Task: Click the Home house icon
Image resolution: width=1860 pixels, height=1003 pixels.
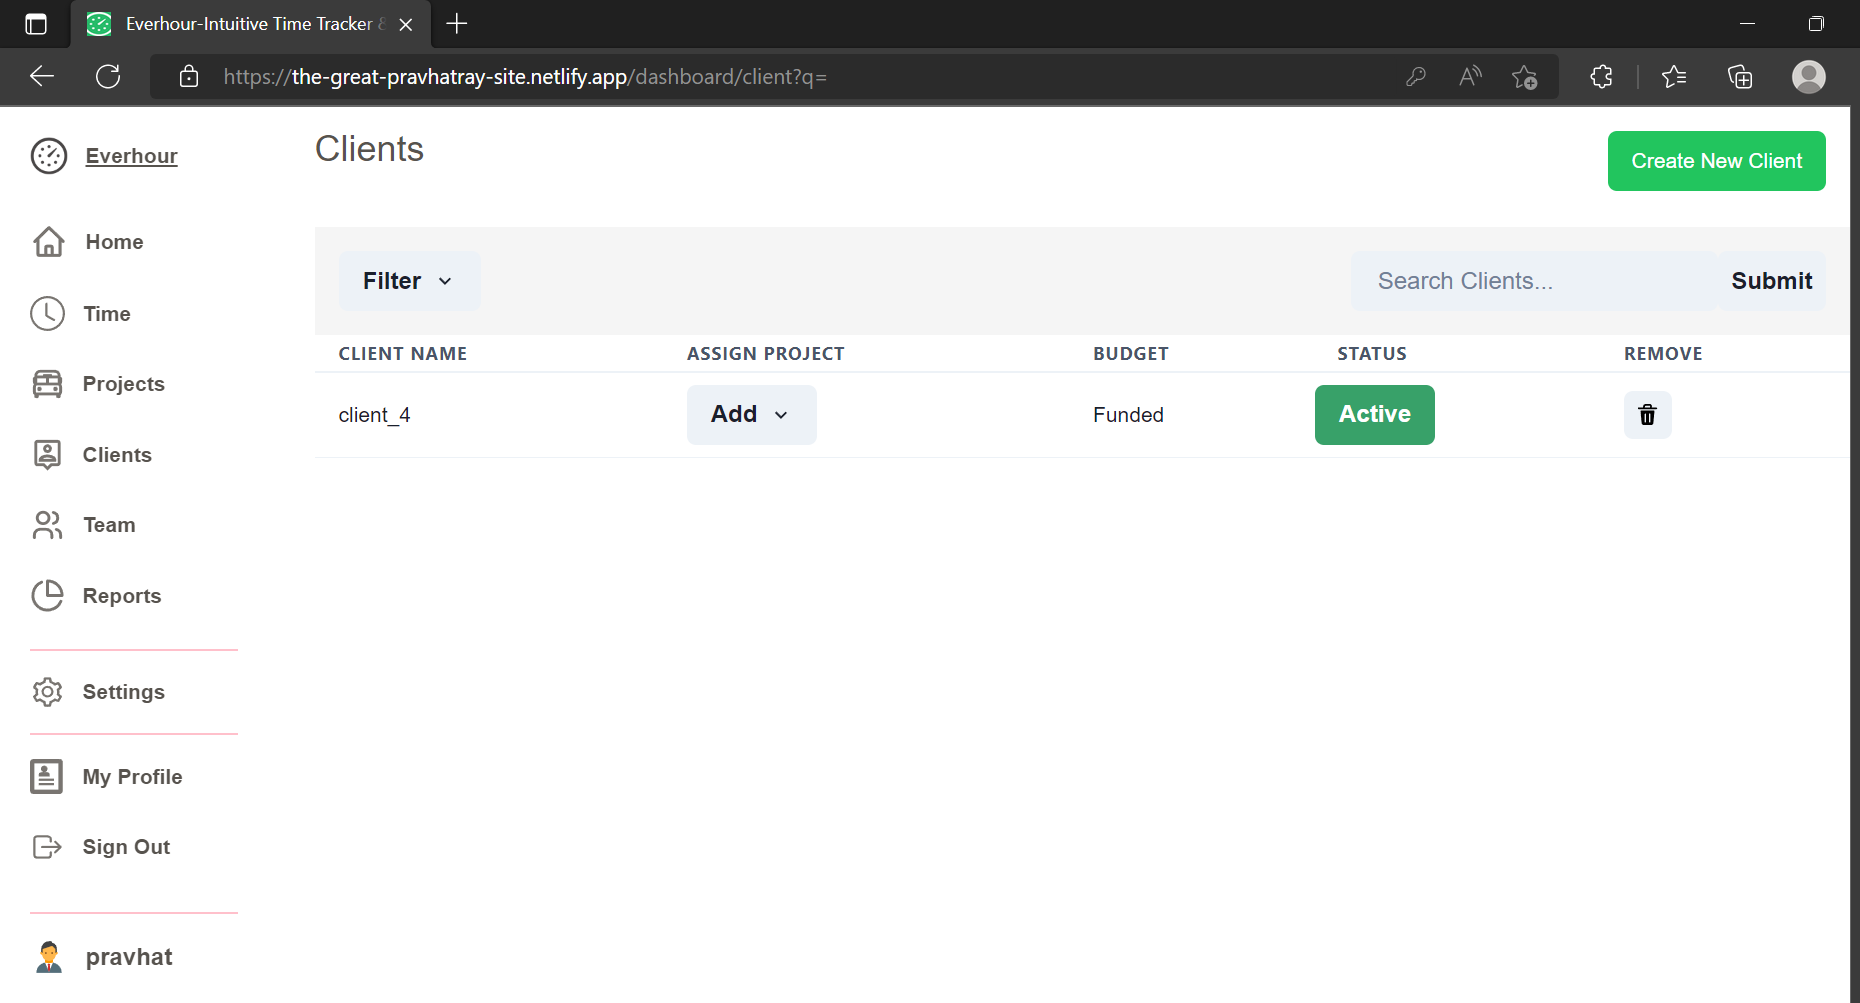Action: [49, 242]
